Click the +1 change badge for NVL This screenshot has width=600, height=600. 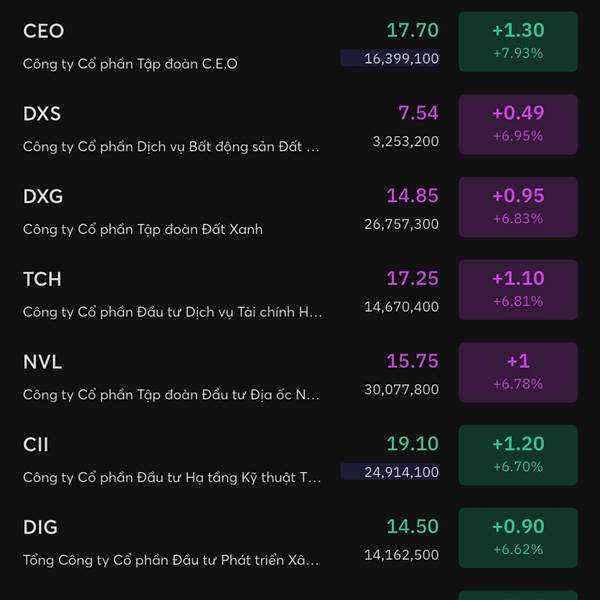517,373
